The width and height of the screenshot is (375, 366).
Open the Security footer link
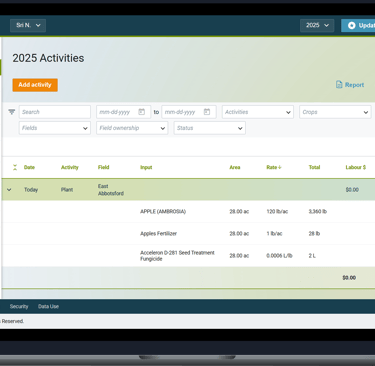click(19, 306)
